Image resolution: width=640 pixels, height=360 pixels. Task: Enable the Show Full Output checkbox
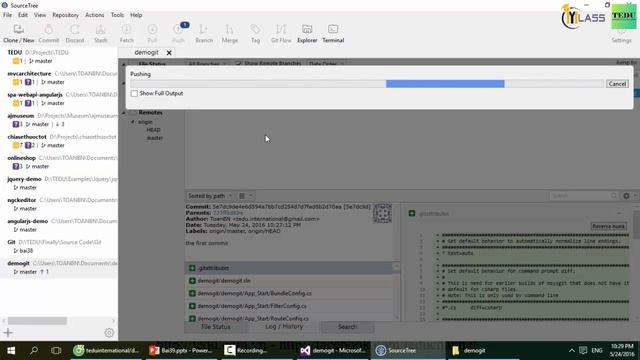pos(134,93)
